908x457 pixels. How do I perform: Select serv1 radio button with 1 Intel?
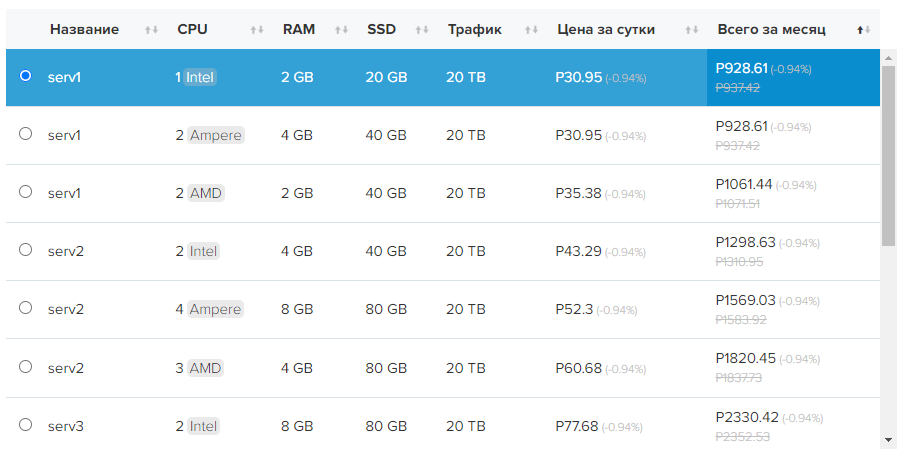click(26, 76)
